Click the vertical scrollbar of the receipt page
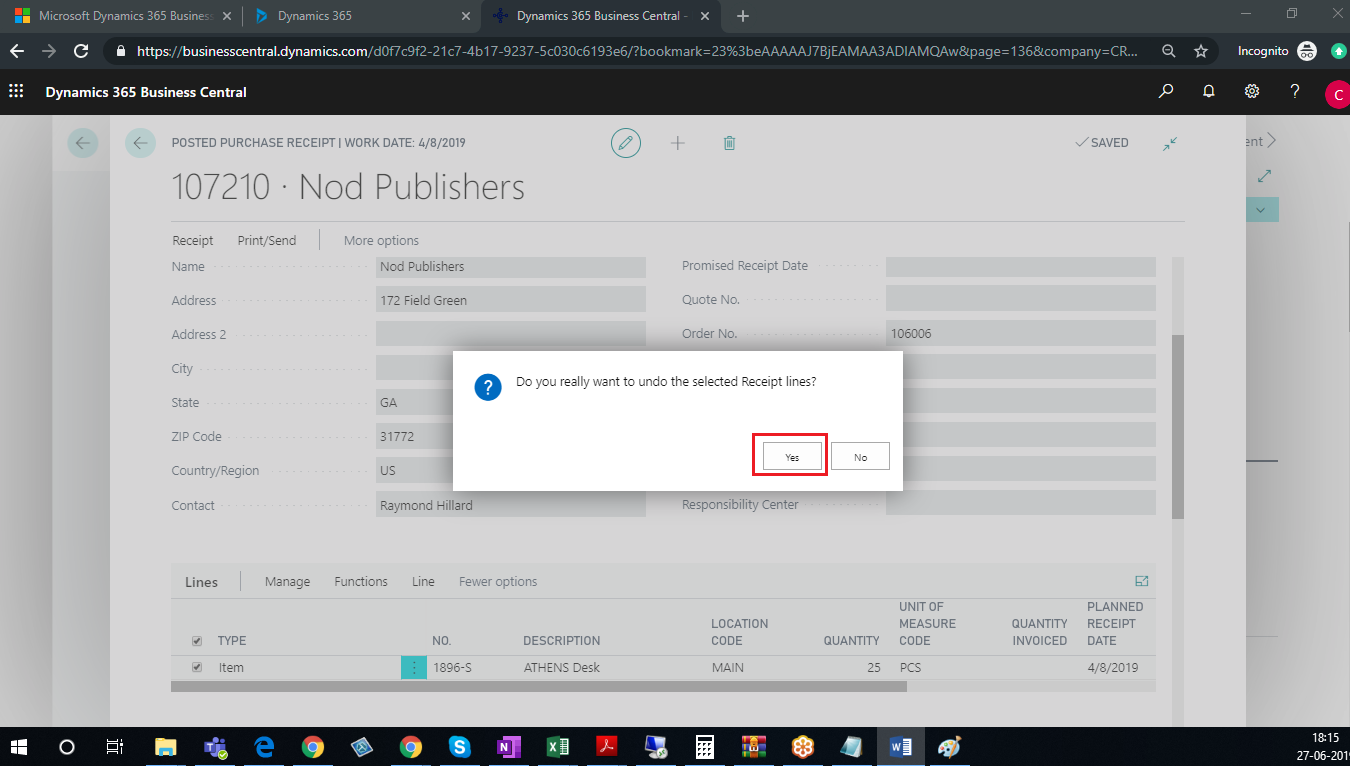Viewport: 1350px width, 766px height. (x=1178, y=427)
